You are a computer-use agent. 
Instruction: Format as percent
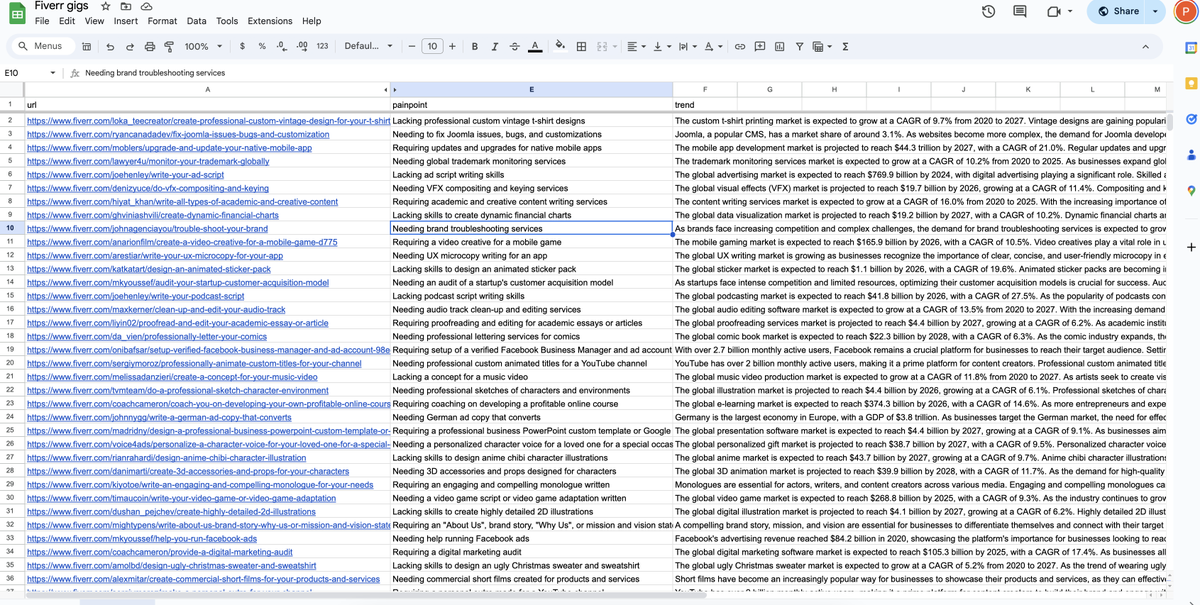tap(262, 46)
